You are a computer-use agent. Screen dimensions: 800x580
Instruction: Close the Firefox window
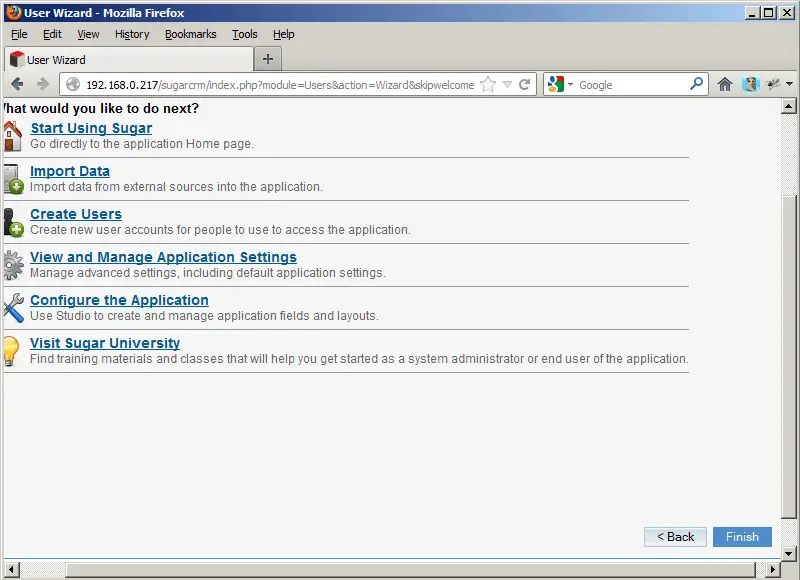click(x=786, y=13)
